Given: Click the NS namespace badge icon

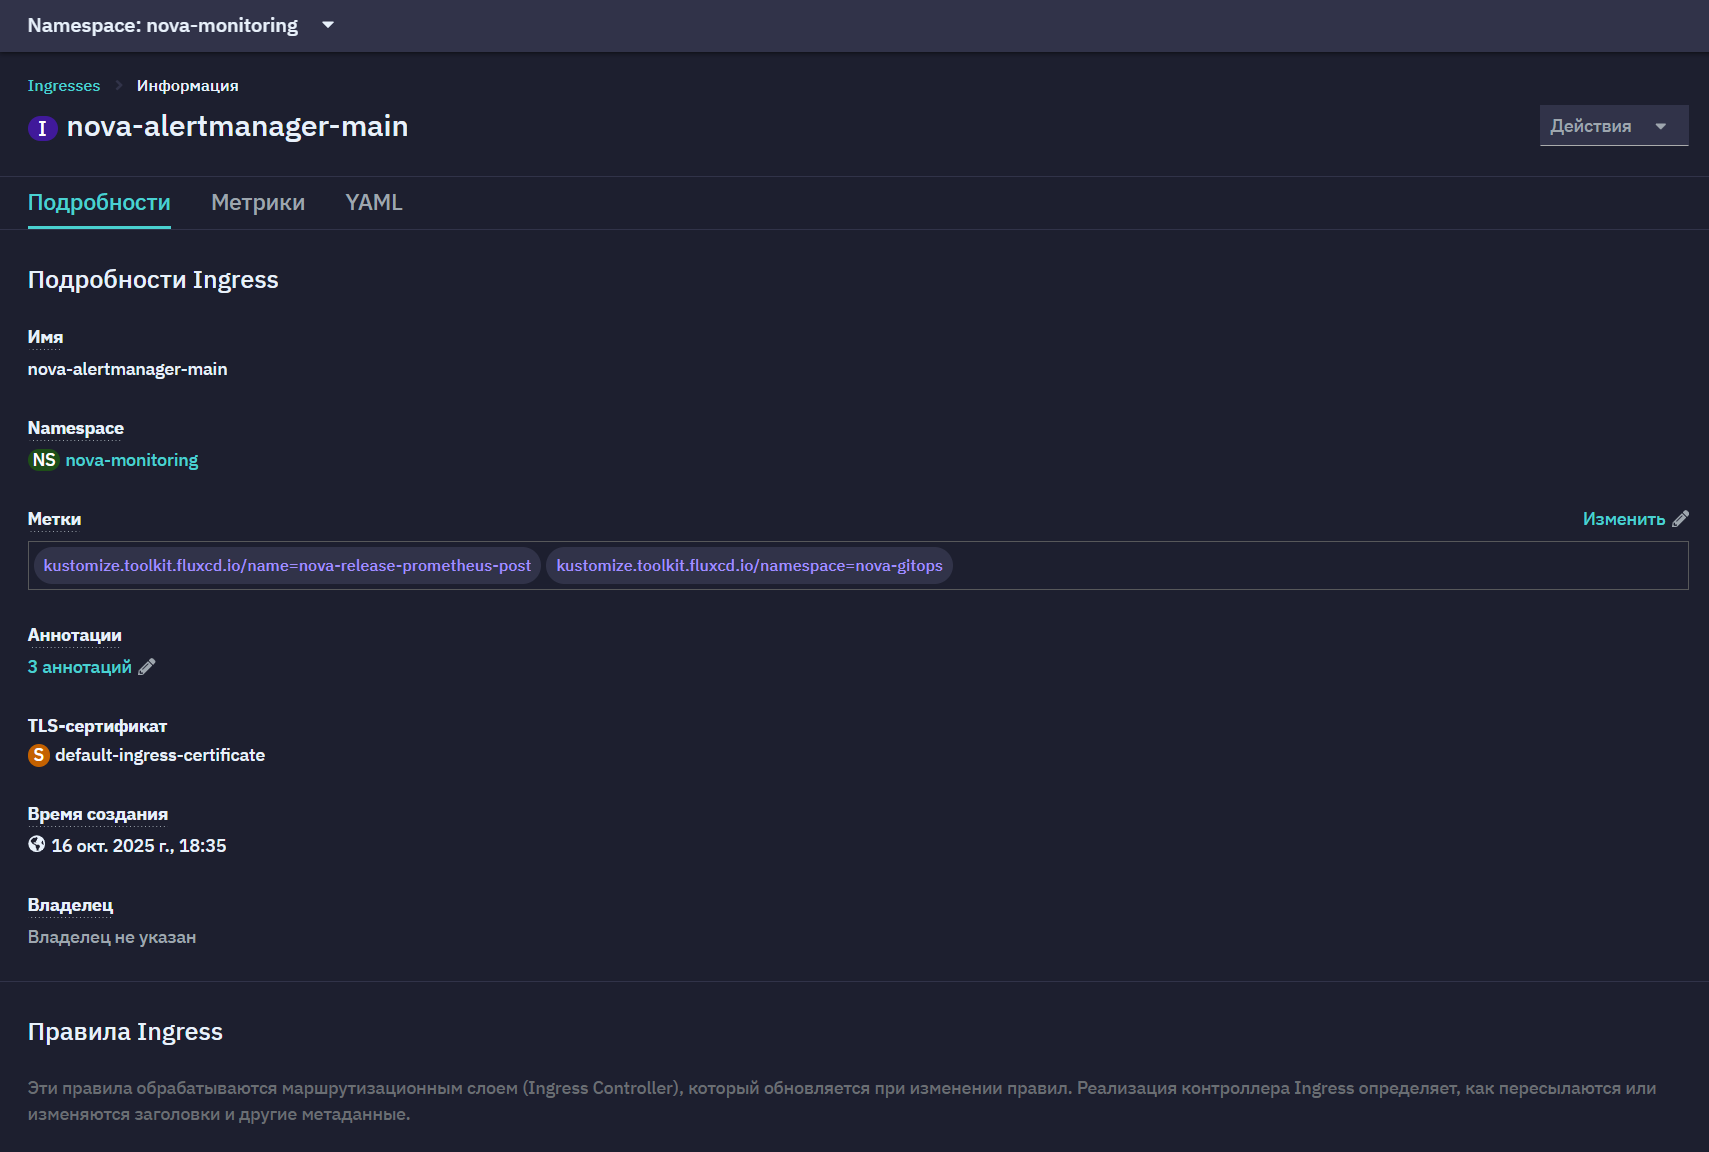Looking at the screenshot, I should (x=44, y=460).
